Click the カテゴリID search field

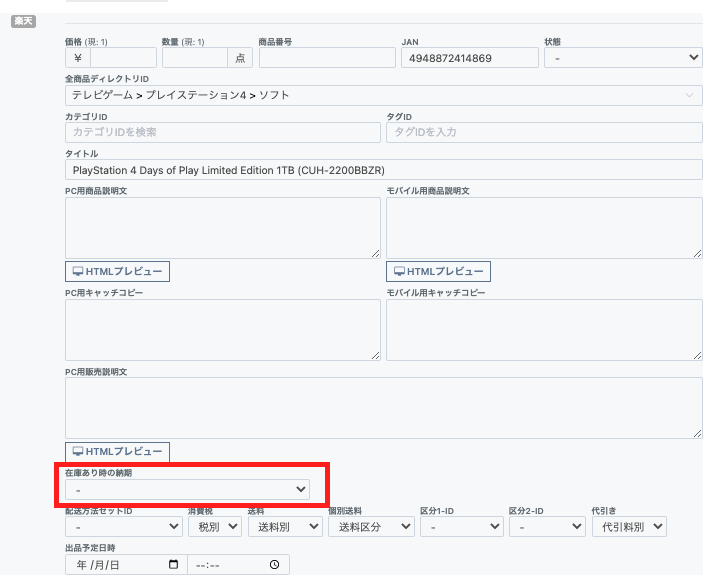(223, 132)
